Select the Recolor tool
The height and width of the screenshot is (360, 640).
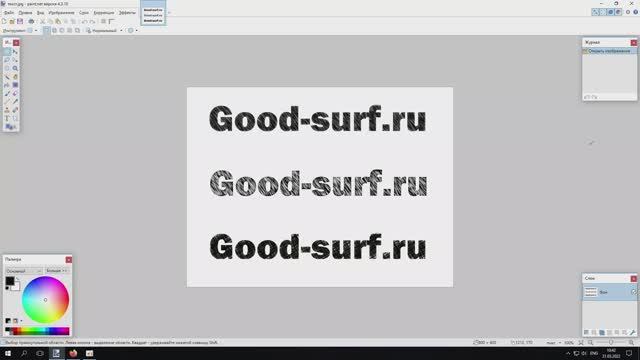pyautogui.click(x=15, y=110)
